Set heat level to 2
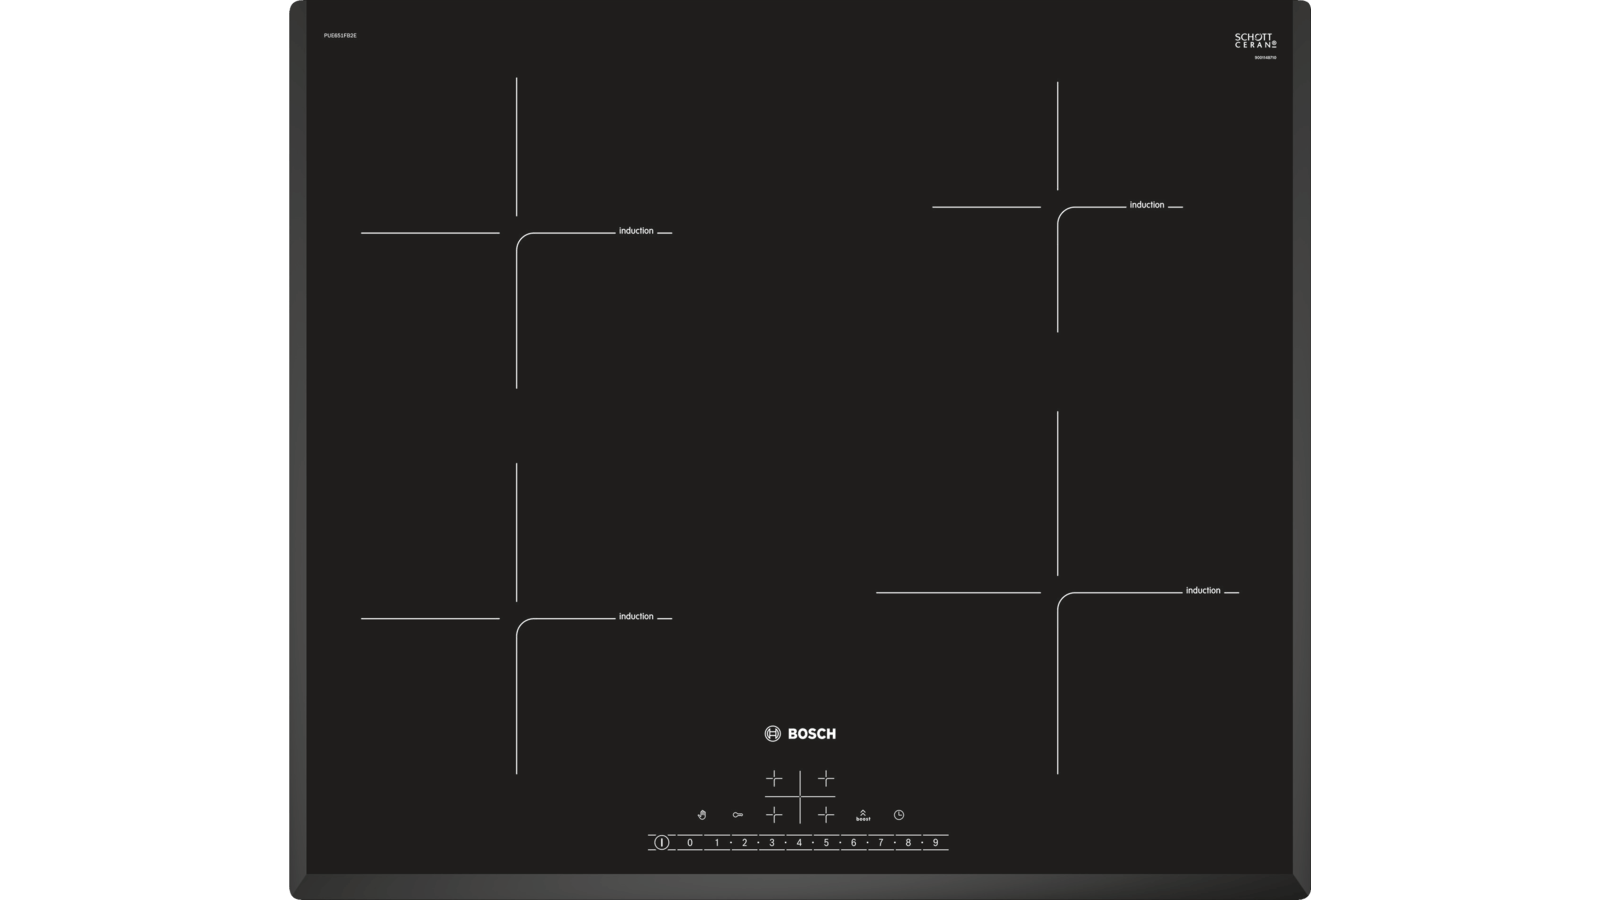Viewport: 1600px width, 900px height. [744, 843]
